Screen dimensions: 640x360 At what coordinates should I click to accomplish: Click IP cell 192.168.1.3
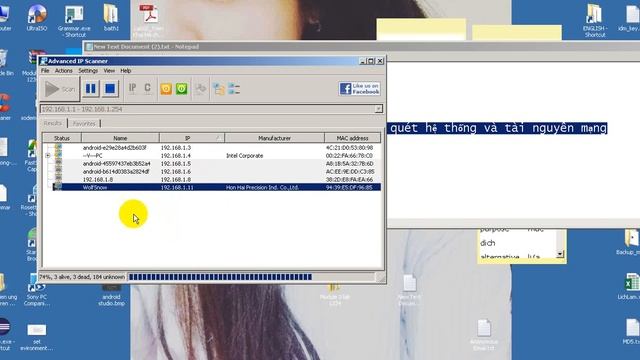tap(176, 147)
